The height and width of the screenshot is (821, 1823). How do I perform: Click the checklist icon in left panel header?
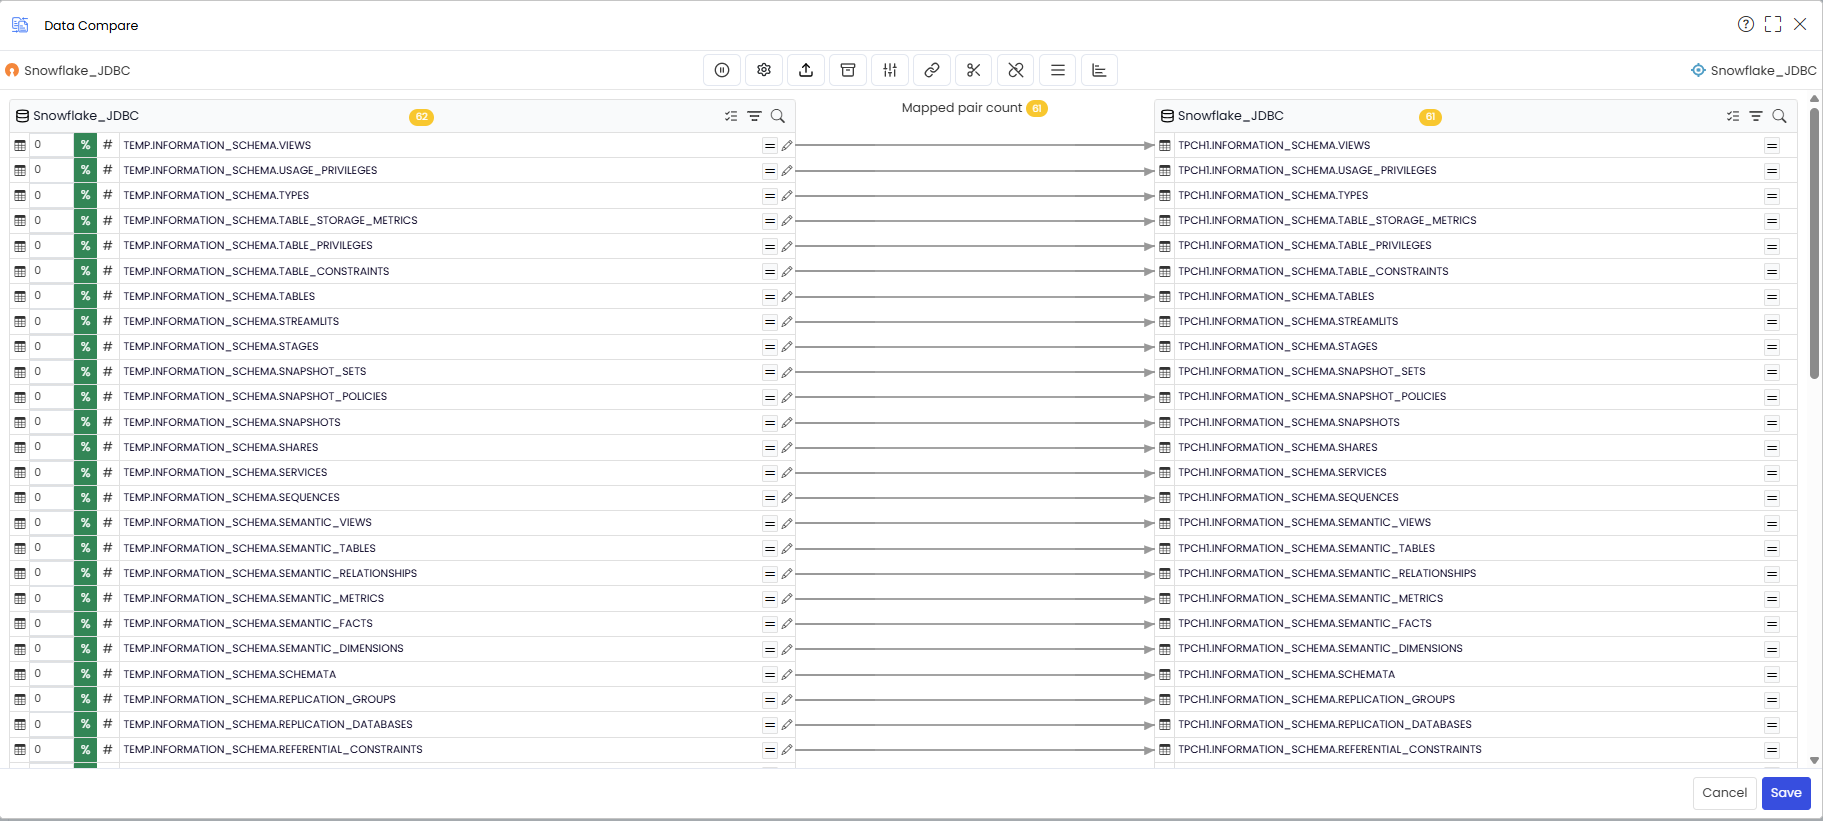(x=731, y=116)
